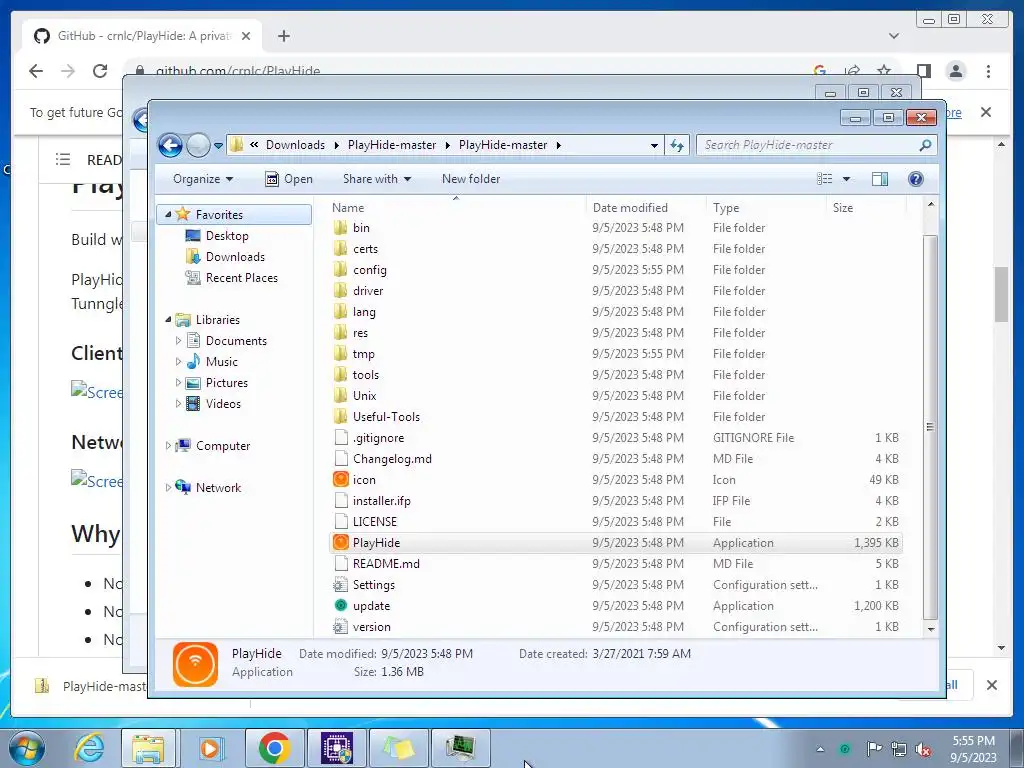Image resolution: width=1024 pixels, height=768 pixels.
Task: Click the Explorer Back navigation button
Action: [x=170, y=145]
